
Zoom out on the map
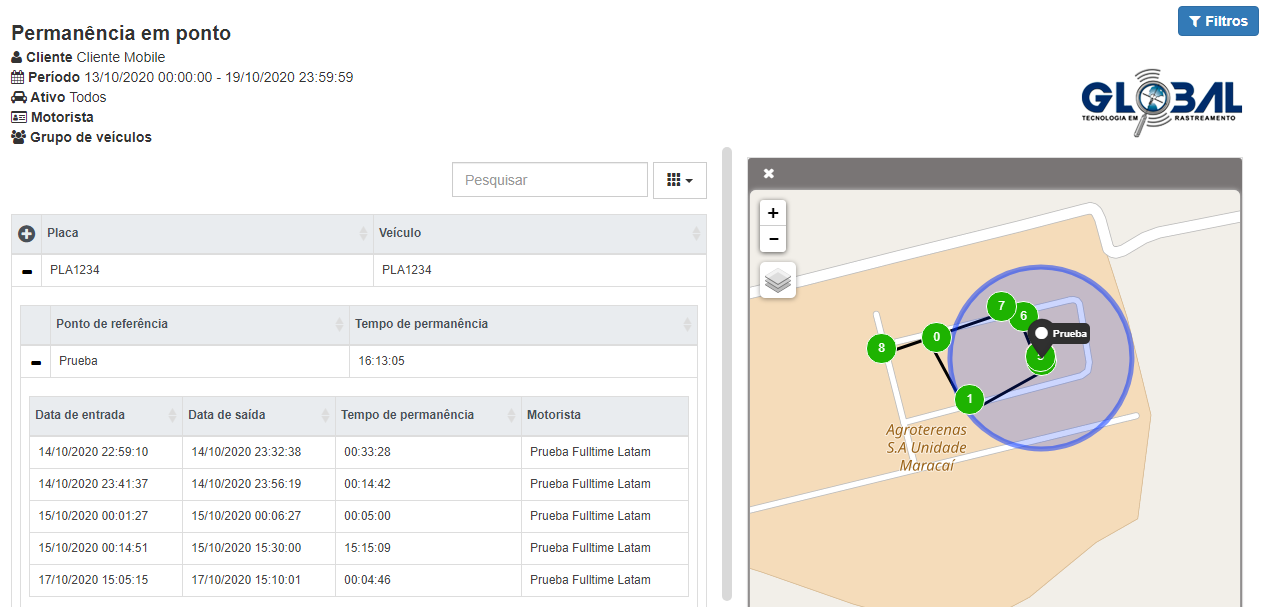tap(773, 240)
